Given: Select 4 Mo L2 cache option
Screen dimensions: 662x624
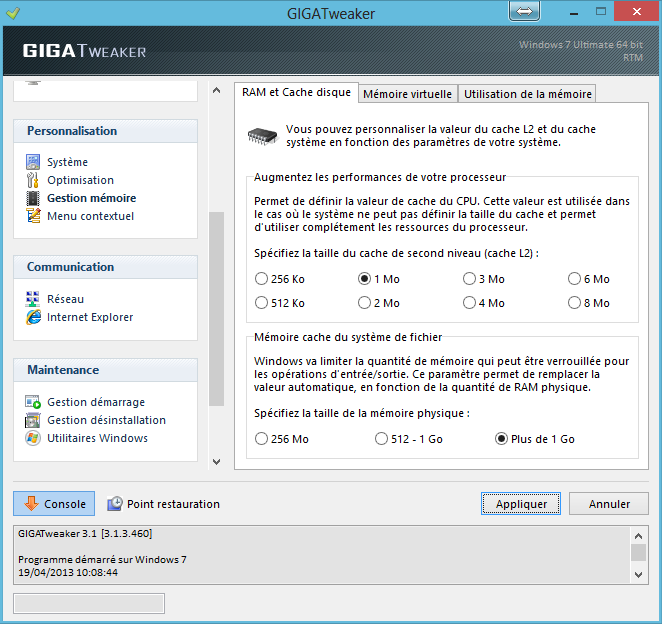Looking at the screenshot, I should click(x=484, y=303).
